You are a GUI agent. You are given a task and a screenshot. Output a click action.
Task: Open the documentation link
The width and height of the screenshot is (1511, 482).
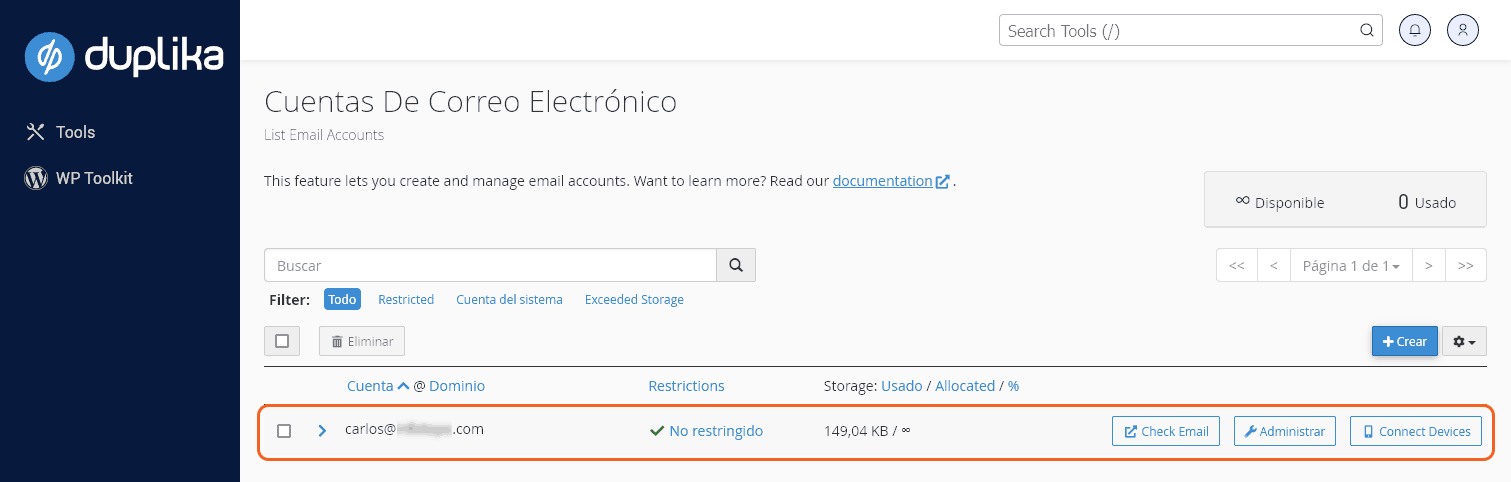click(x=882, y=181)
